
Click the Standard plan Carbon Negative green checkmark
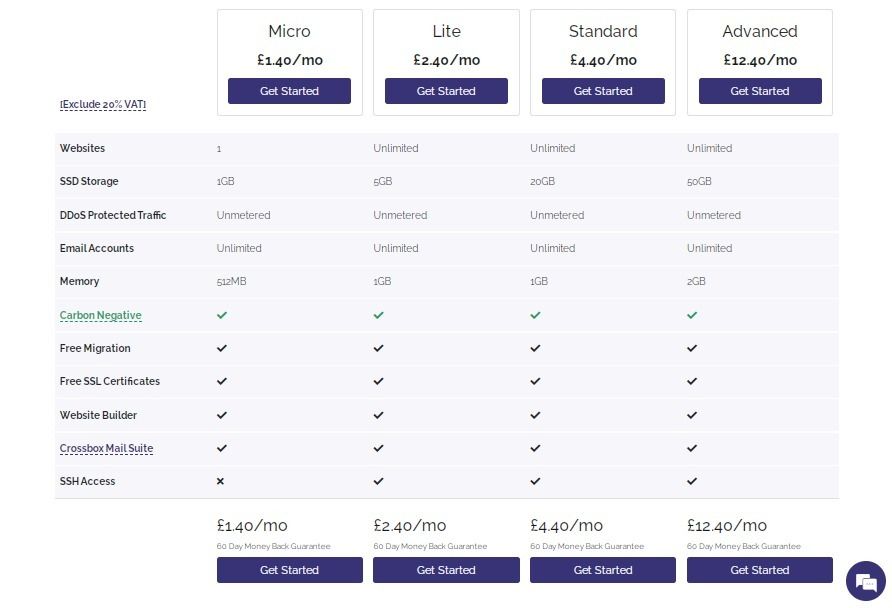coord(535,315)
